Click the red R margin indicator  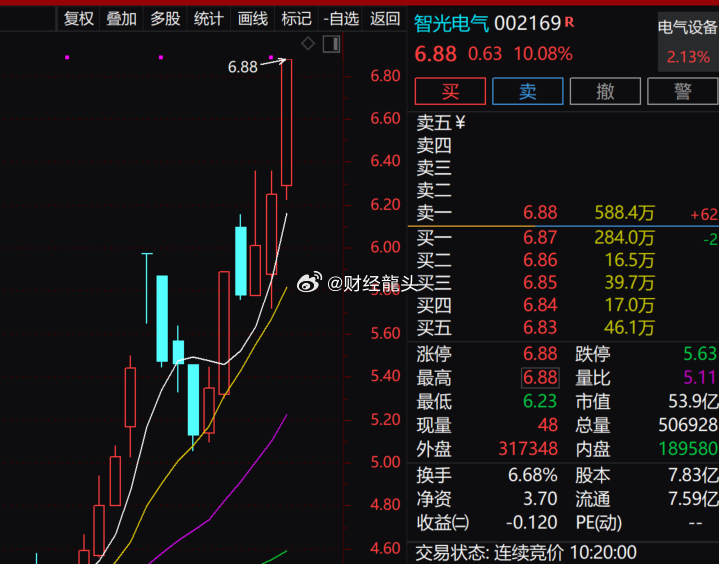(570, 22)
